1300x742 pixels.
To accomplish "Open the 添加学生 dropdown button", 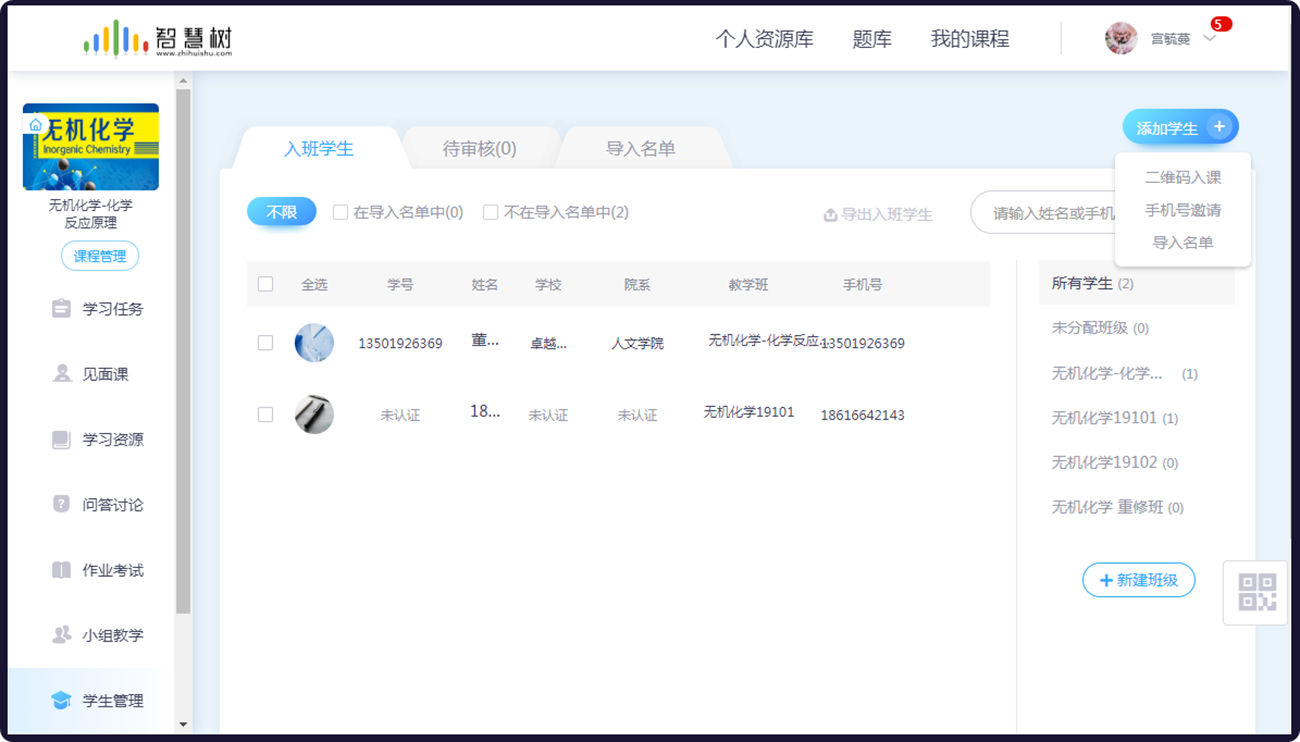I will pyautogui.click(x=1180, y=126).
